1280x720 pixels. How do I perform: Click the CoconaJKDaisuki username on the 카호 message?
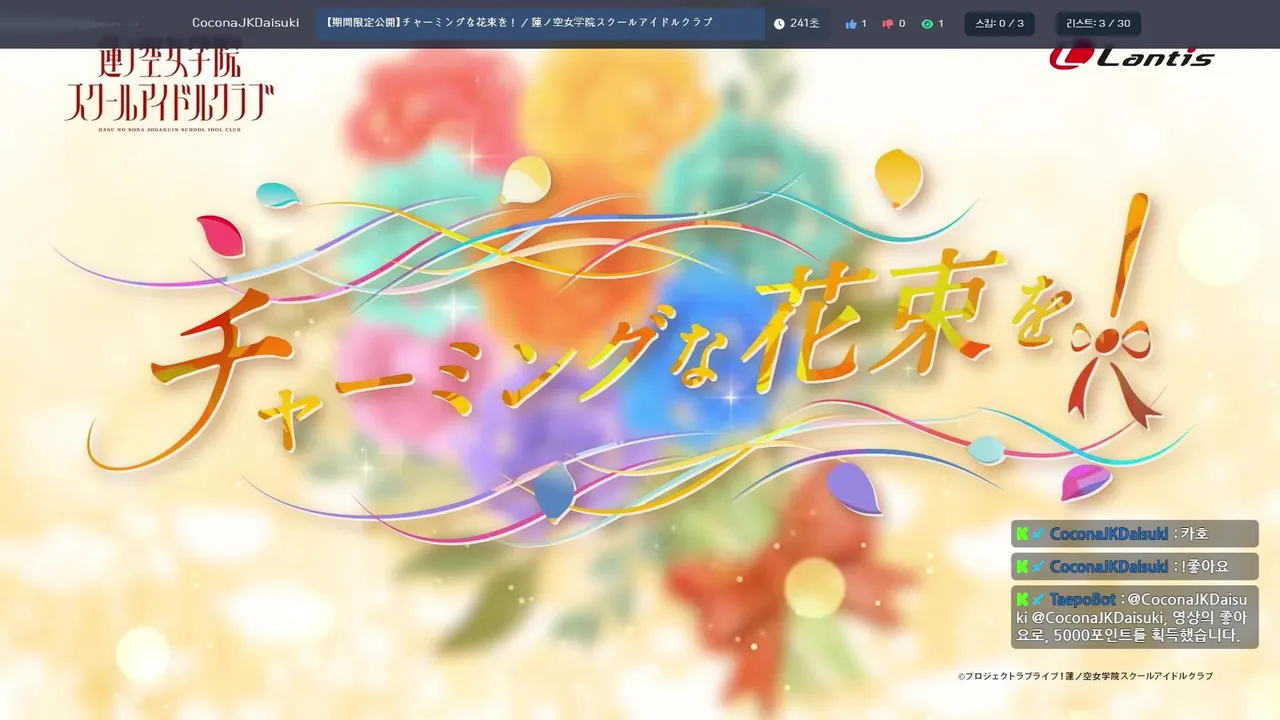(1109, 534)
